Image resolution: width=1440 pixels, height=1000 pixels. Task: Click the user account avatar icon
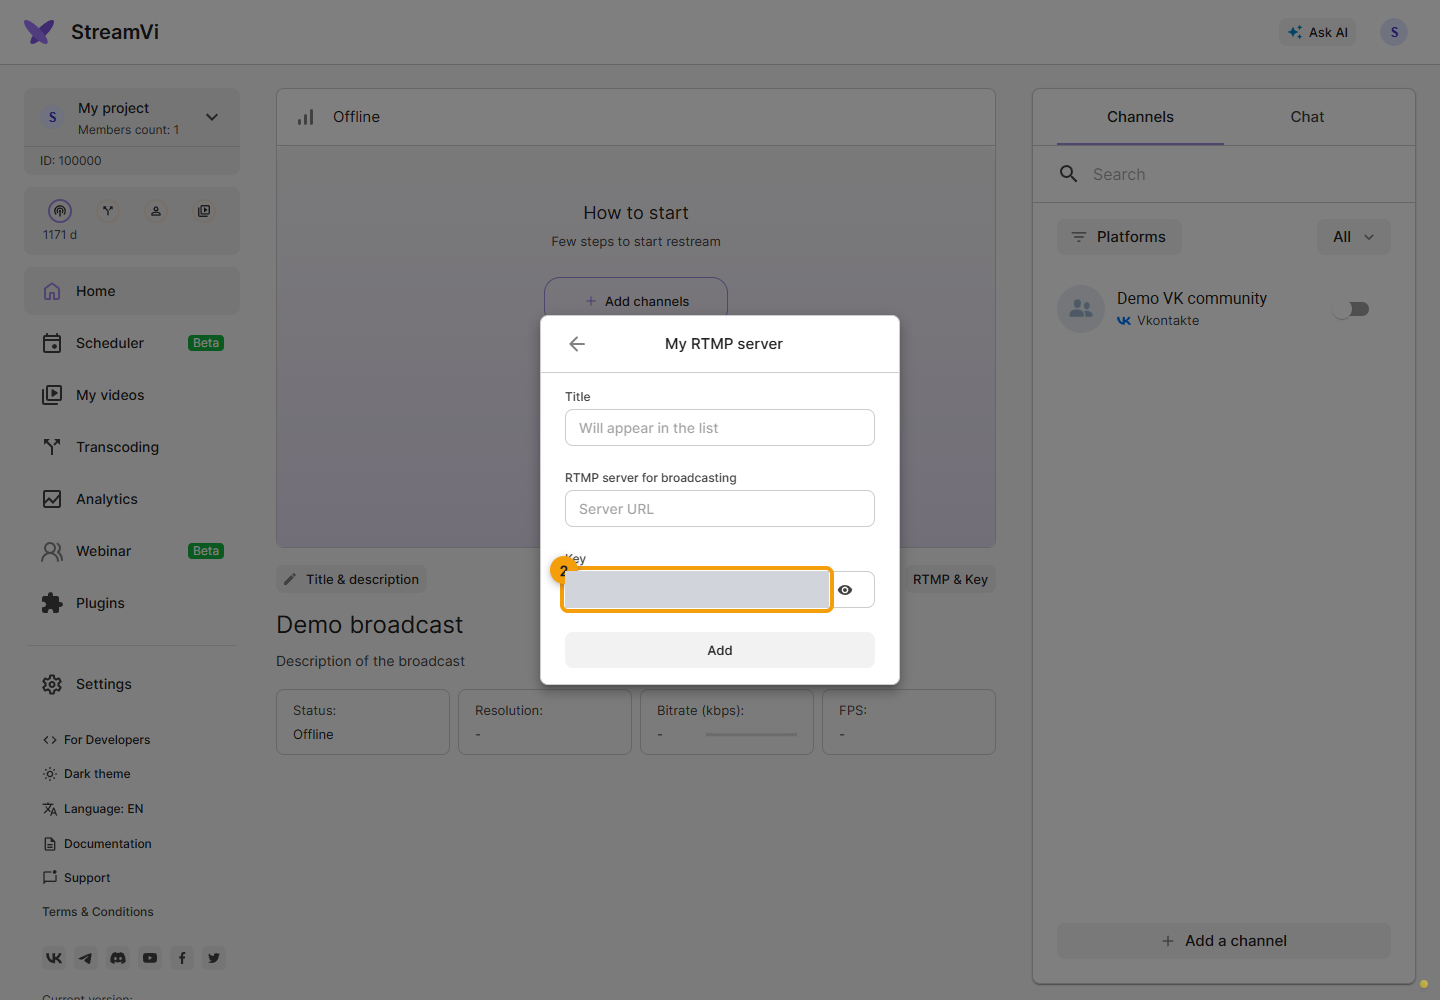click(1394, 32)
